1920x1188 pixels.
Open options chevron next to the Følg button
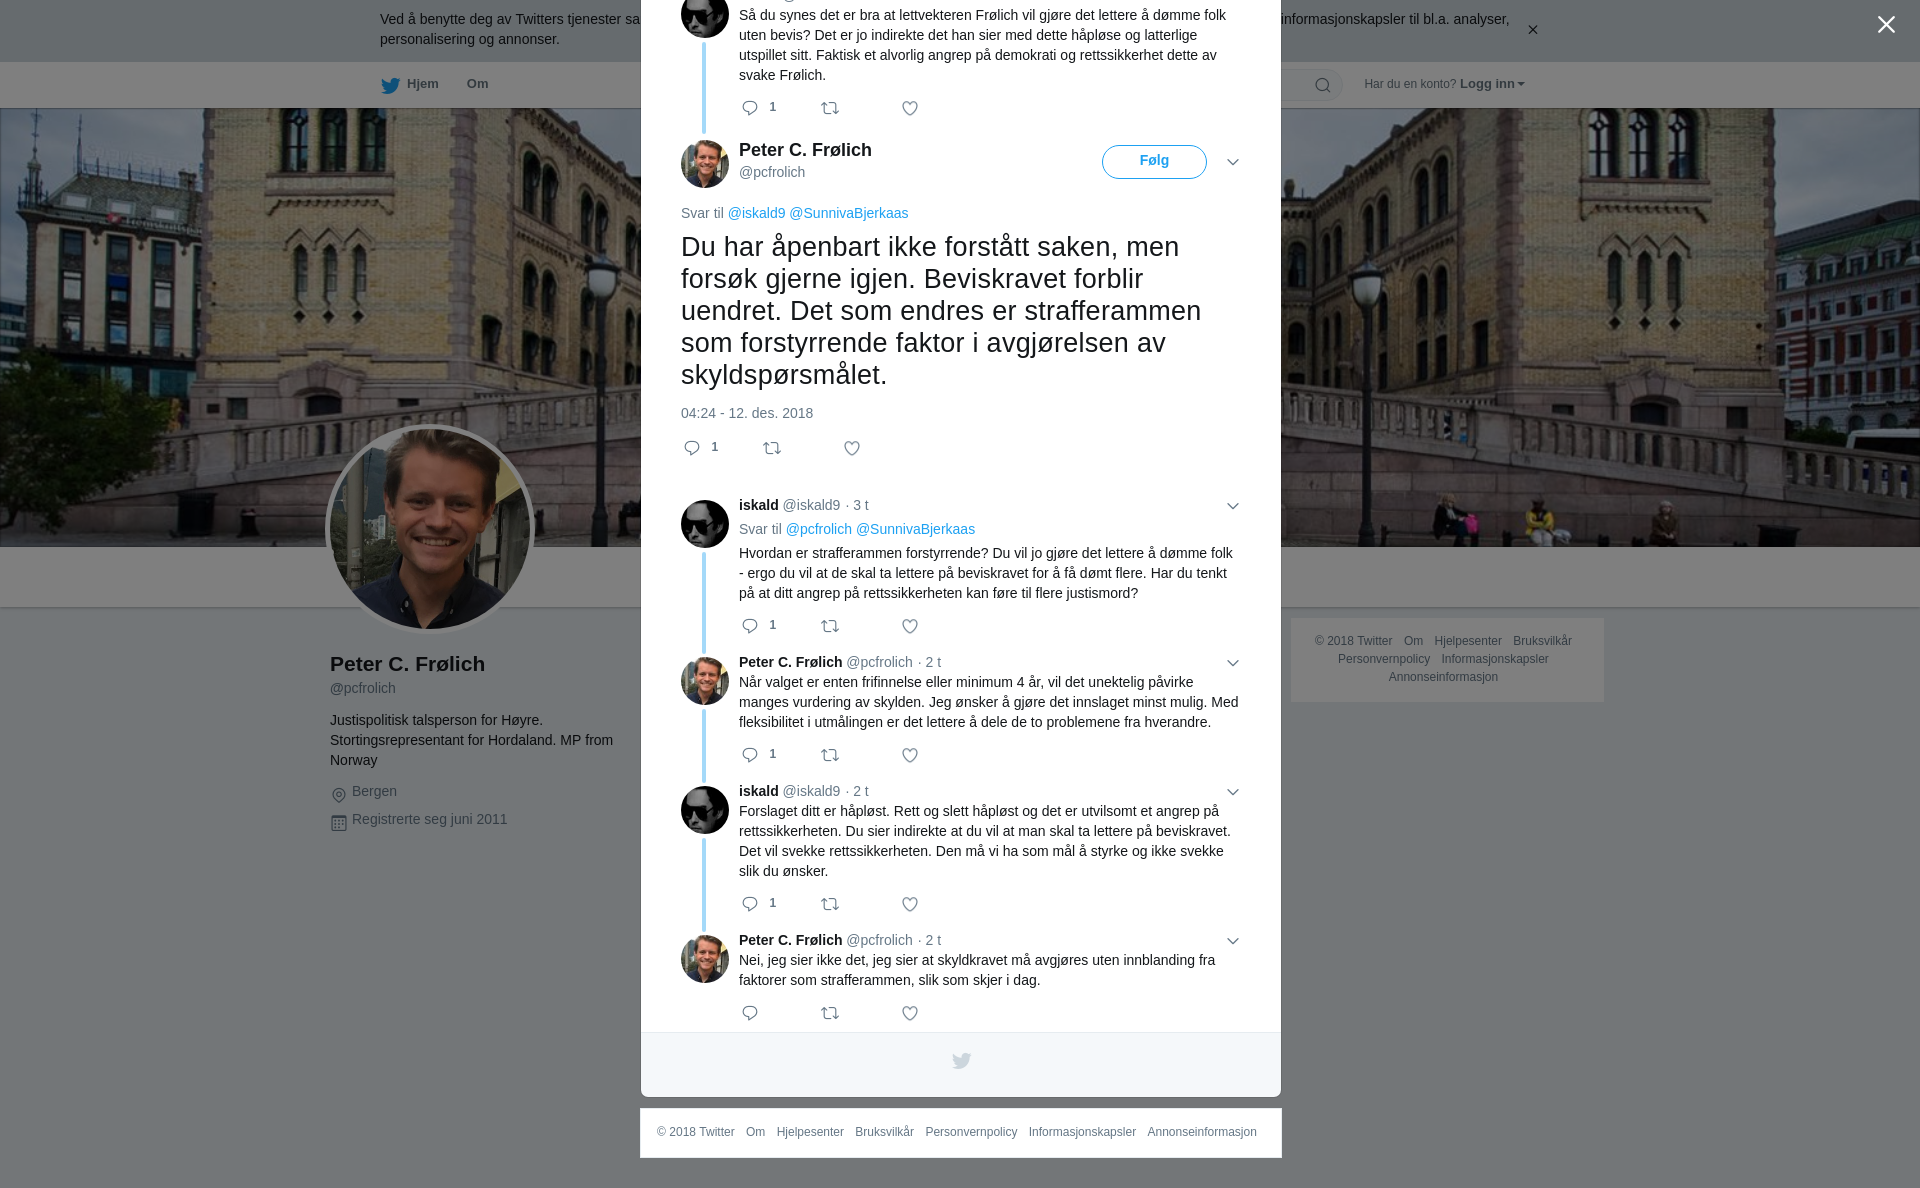[1233, 162]
